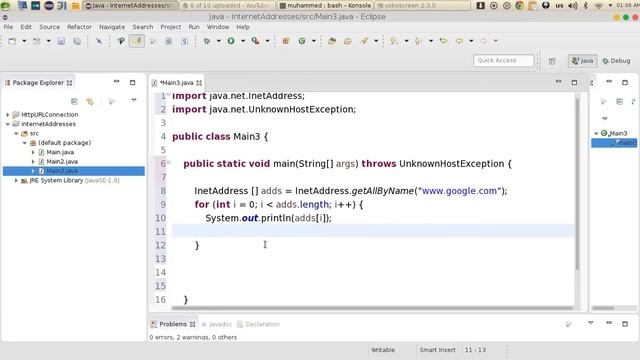
Task: Open the Run configurations dropdown arrow
Action: pos(243,41)
